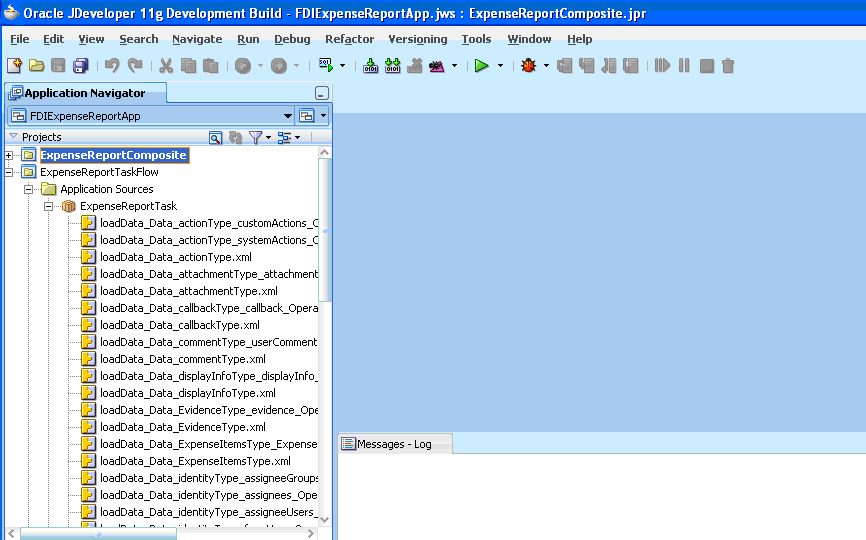Click the Rebuild project icon
Image resolution: width=866 pixels, height=540 pixels.
point(393,66)
